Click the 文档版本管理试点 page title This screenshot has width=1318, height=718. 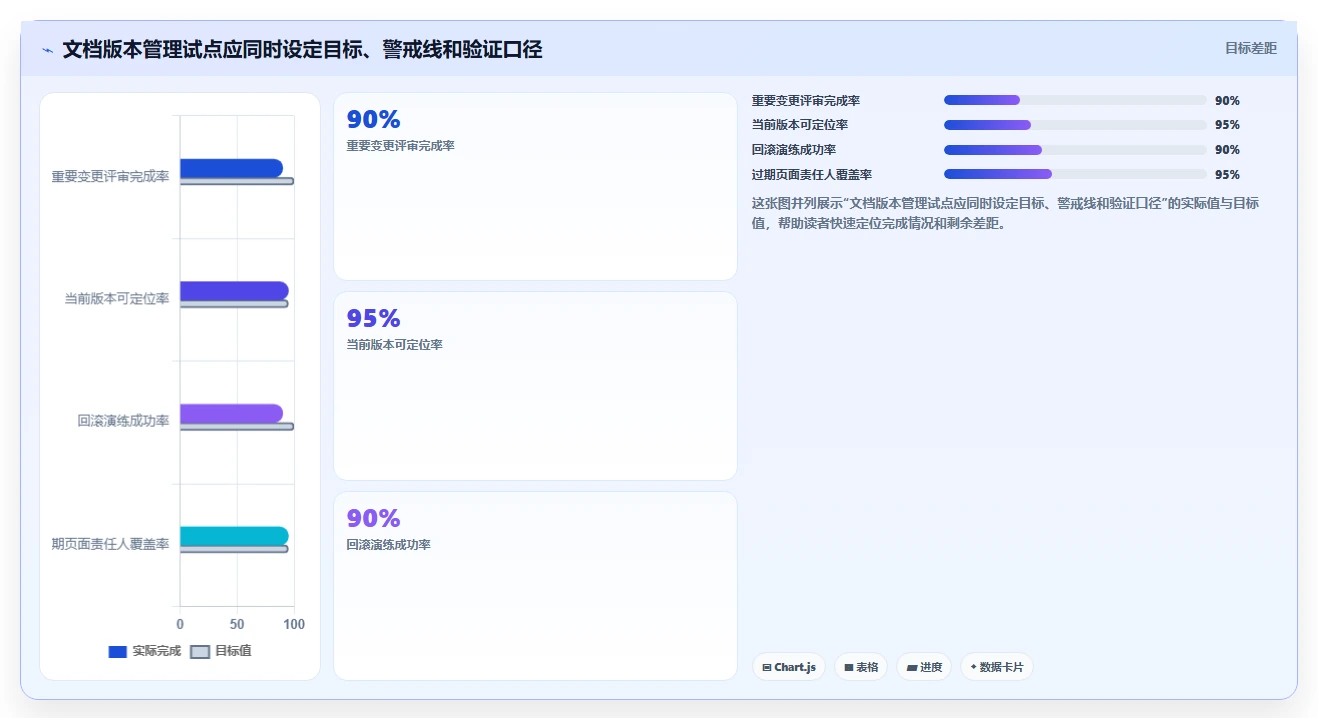click(302, 49)
